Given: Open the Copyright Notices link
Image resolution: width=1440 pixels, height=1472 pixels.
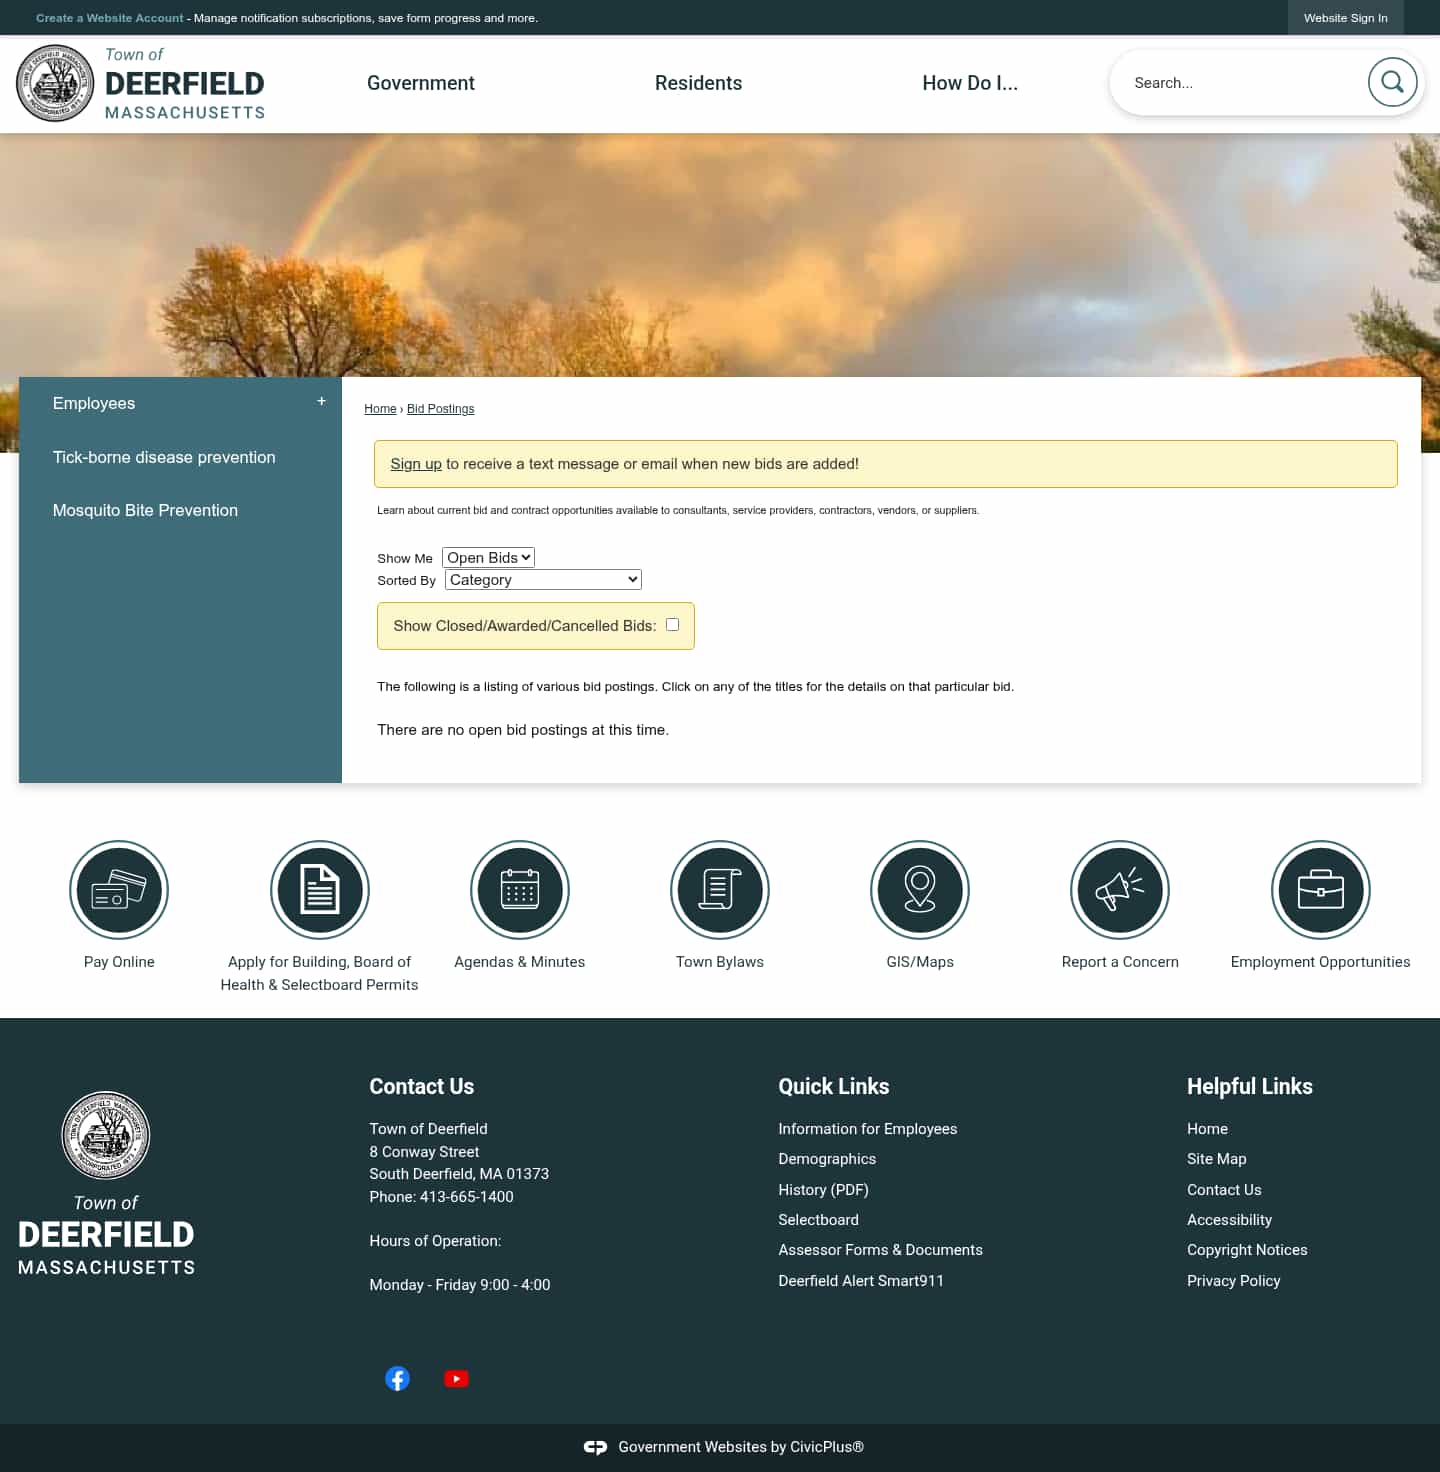Looking at the screenshot, I should pos(1247,1250).
